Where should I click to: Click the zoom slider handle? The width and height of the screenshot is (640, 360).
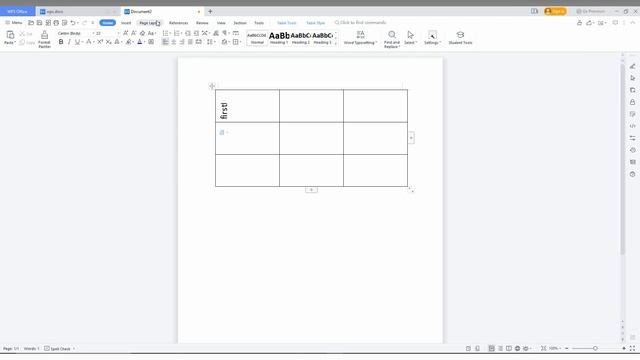click(595, 348)
